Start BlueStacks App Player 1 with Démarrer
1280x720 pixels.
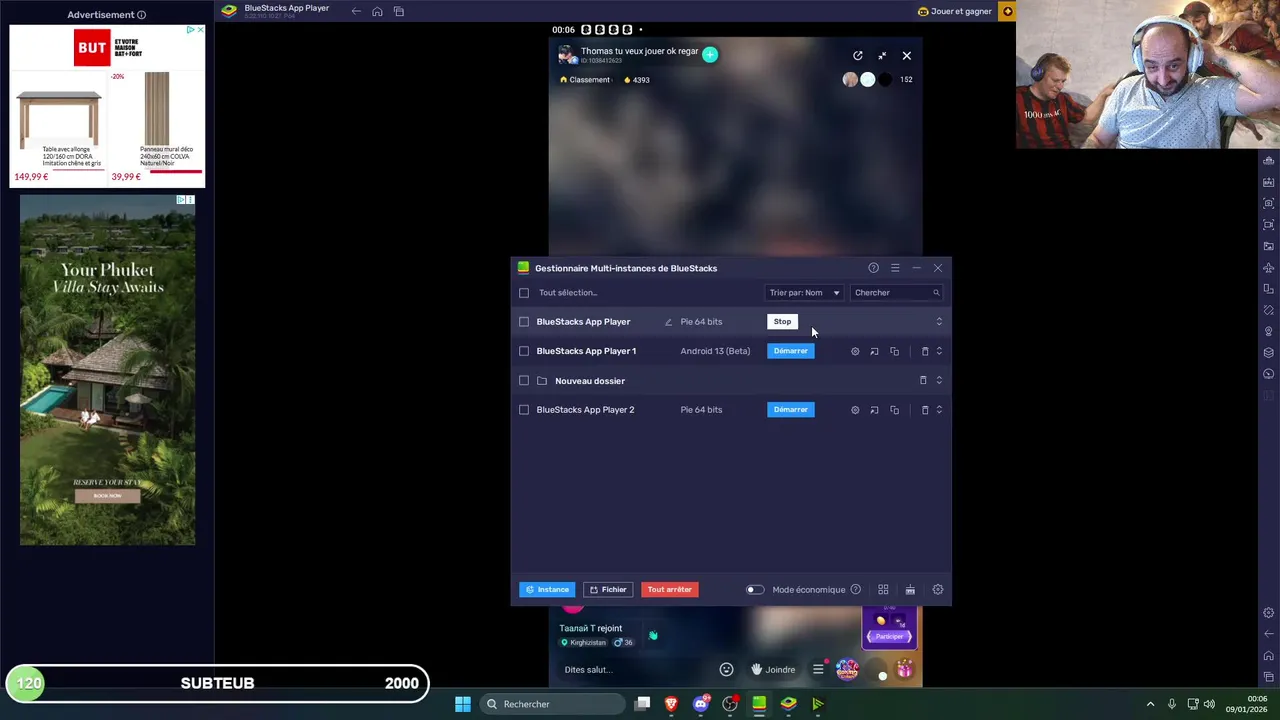pyautogui.click(x=791, y=351)
